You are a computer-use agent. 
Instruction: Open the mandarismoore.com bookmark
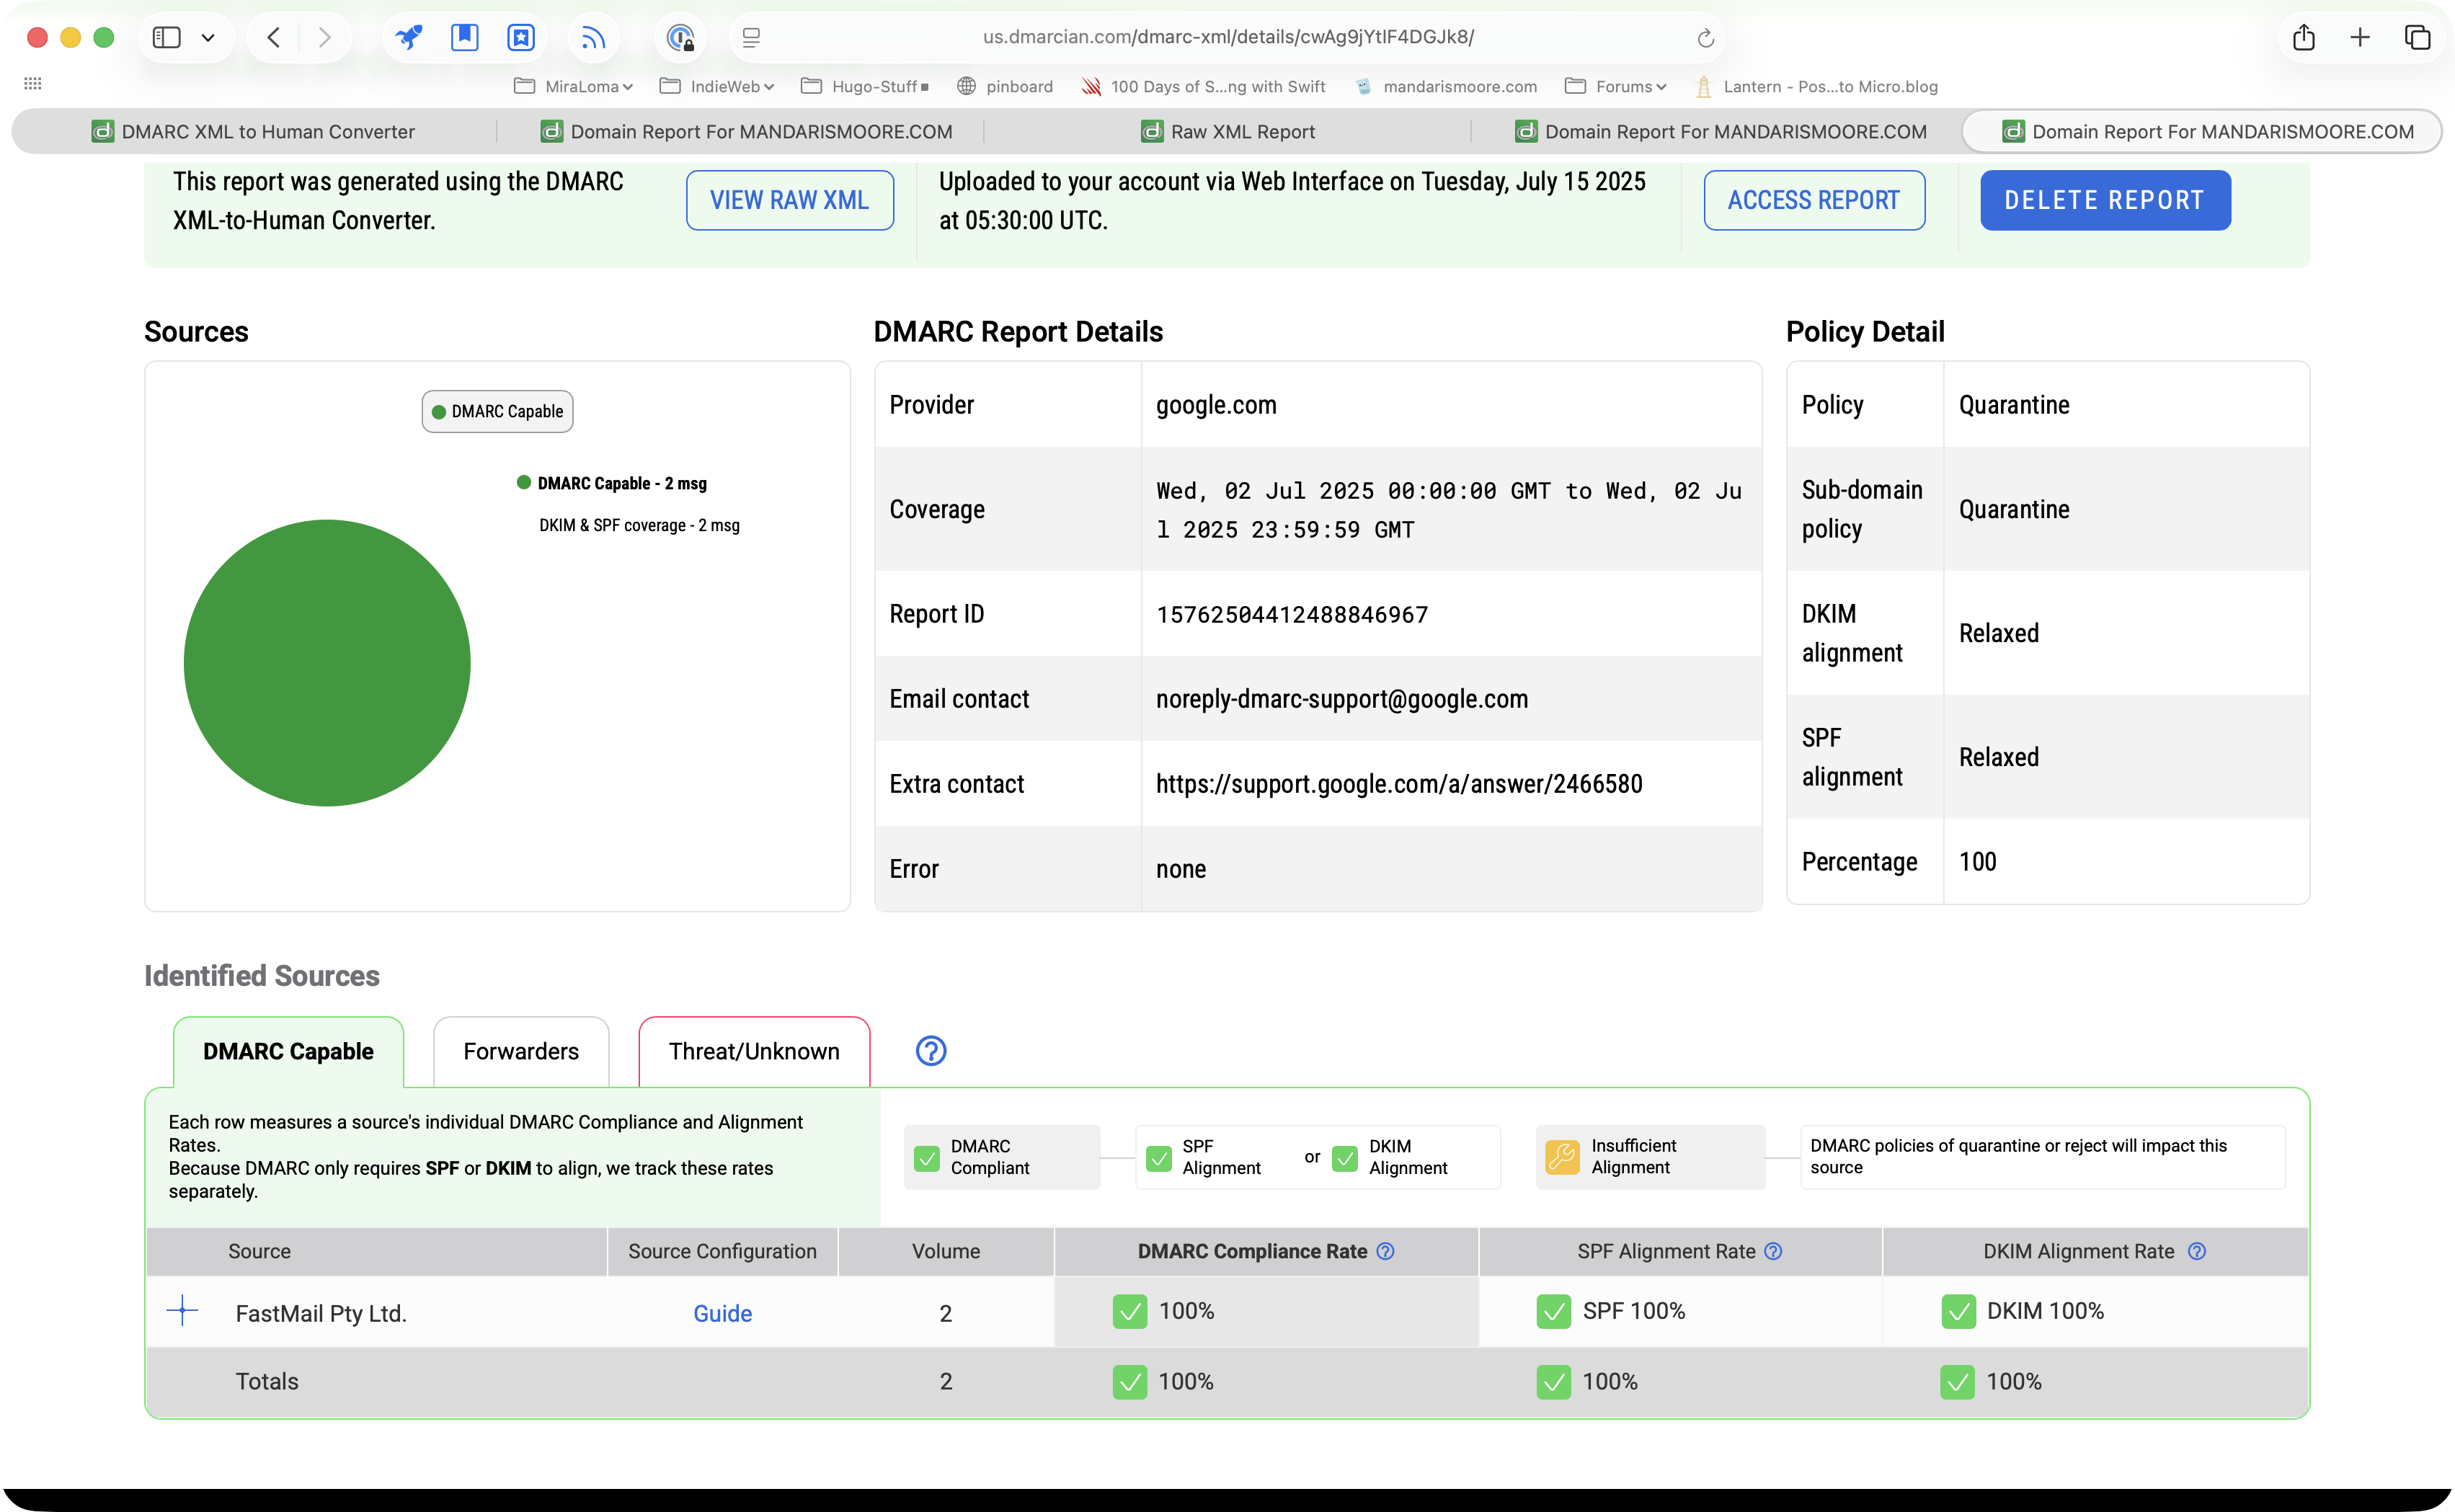coord(1446,87)
